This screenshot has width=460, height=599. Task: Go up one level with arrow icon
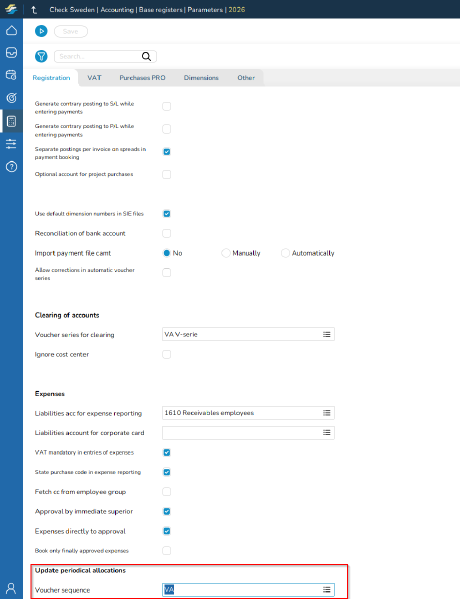tap(34, 10)
